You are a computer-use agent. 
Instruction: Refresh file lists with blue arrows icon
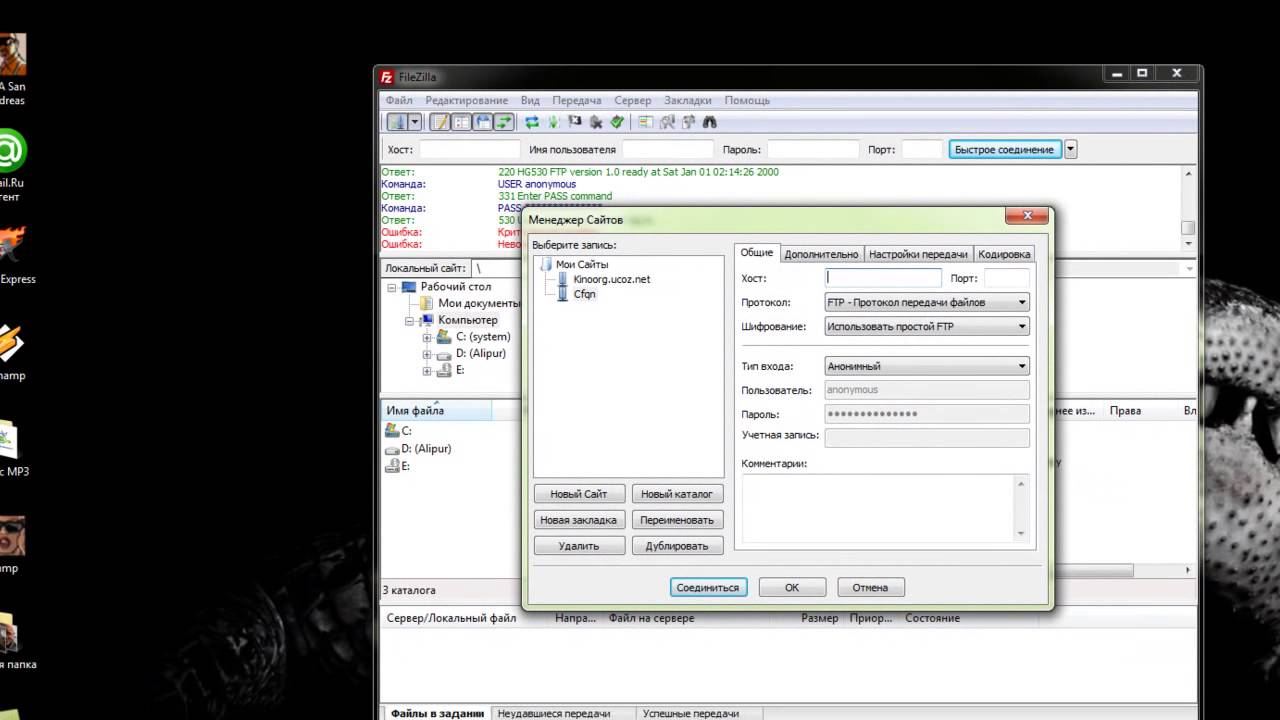[x=532, y=122]
